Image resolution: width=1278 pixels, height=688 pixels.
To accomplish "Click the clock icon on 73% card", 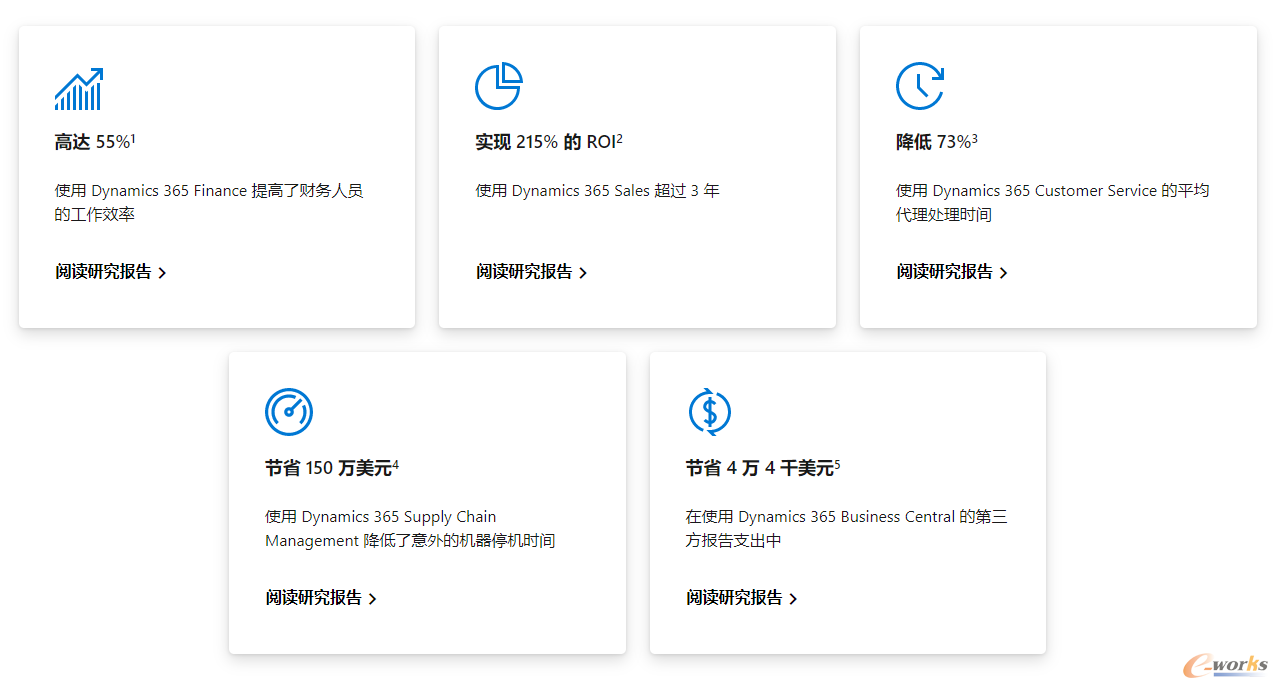I will click(x=920, y=86).
